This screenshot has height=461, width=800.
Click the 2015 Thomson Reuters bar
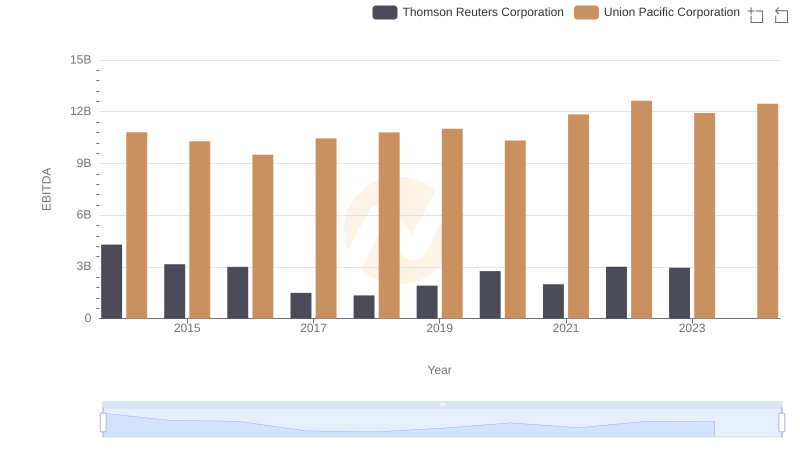pyautogui.click(x=174, y=291)
